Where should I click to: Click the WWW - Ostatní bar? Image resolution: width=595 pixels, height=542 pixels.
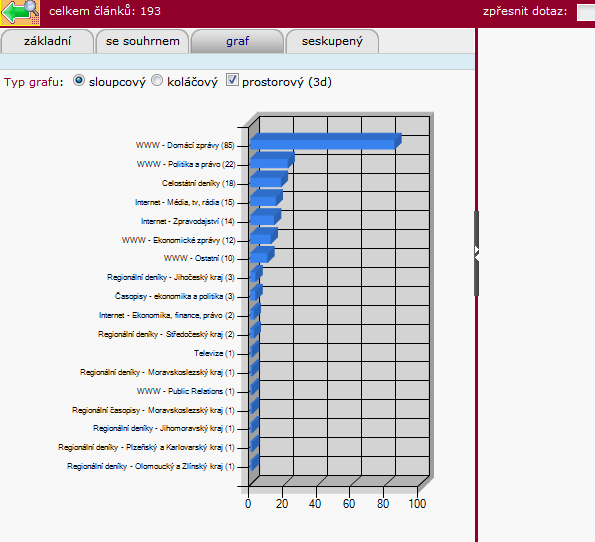(262, 255)
